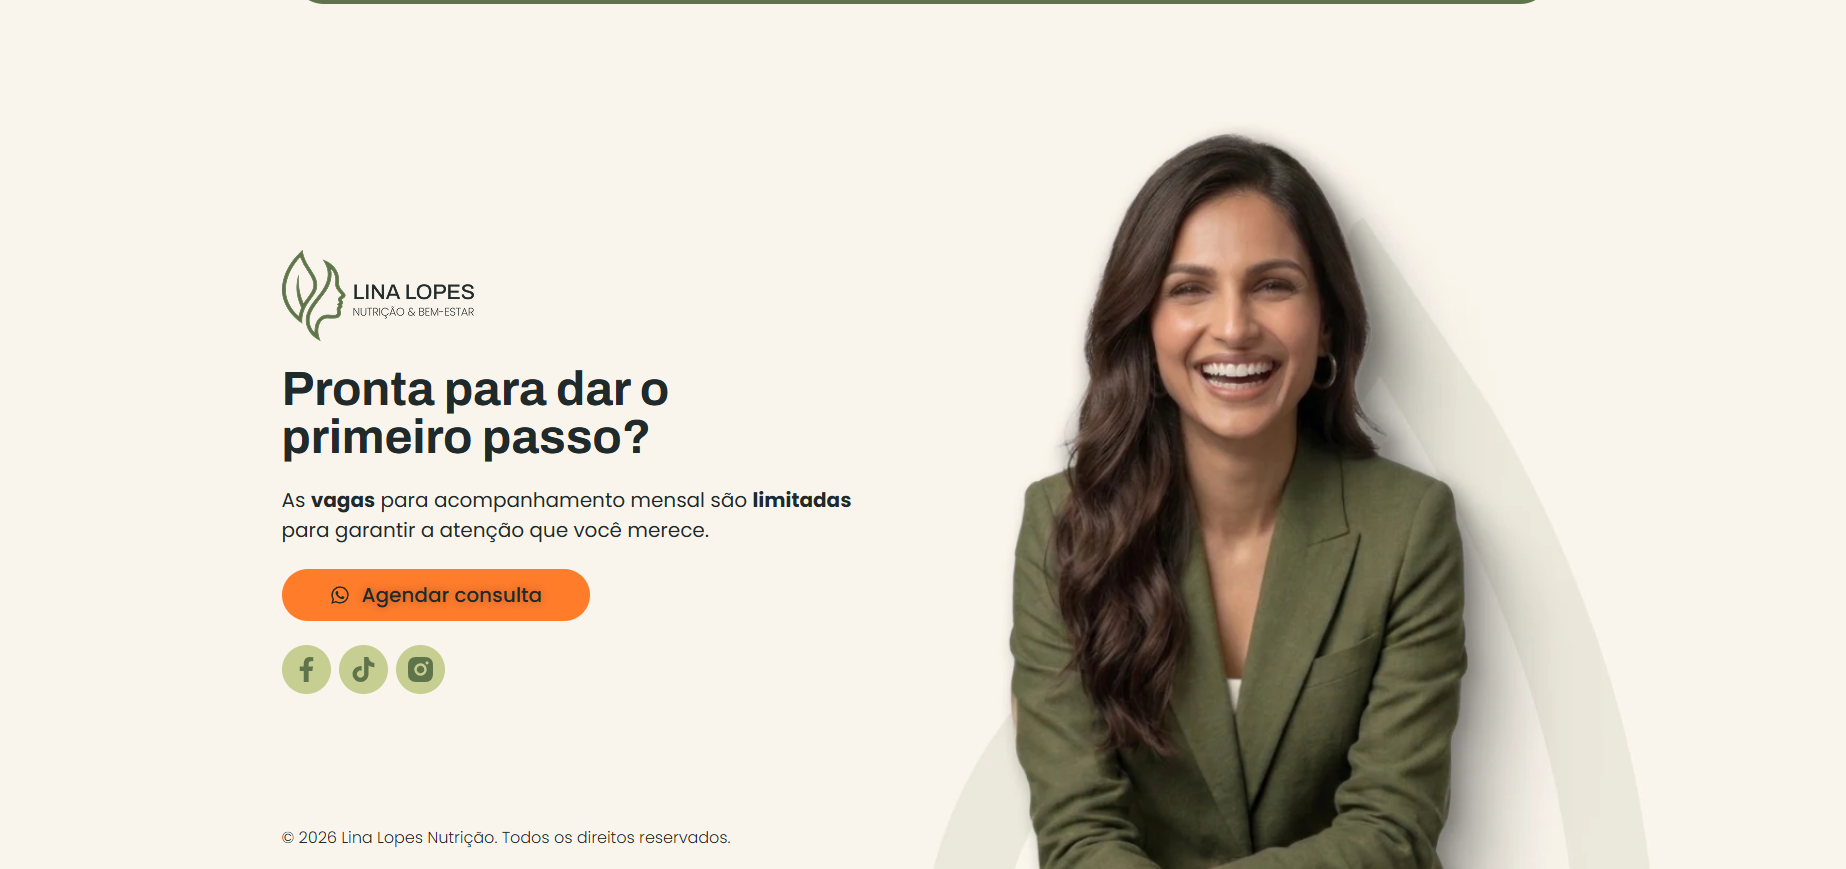Click the NUTRIÇÃO & BEM-ESTAR tagline
The height and width of the screenshot is (869, 1846).
click(413, 312)
